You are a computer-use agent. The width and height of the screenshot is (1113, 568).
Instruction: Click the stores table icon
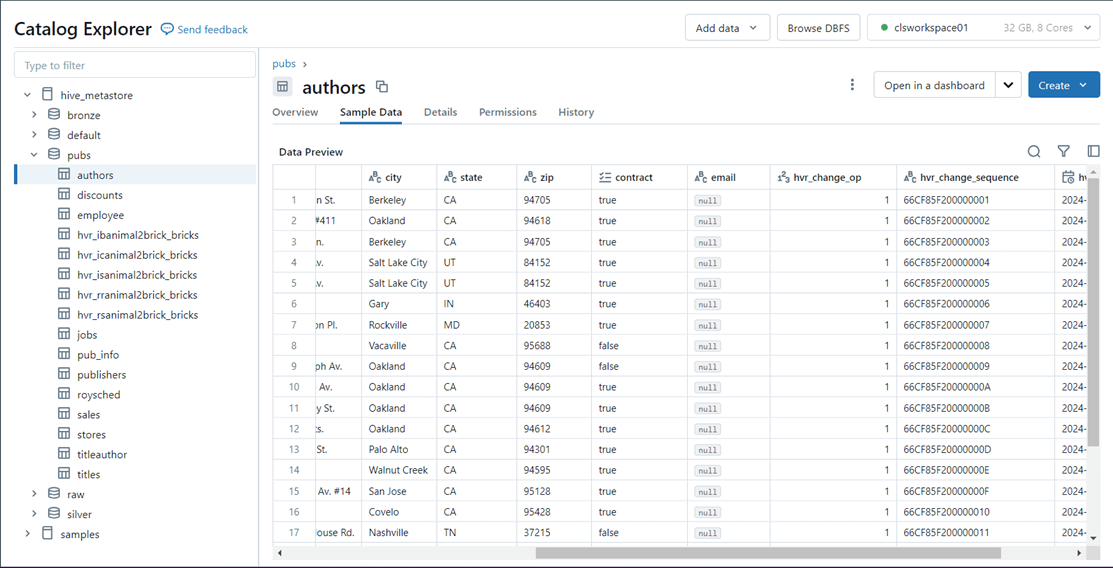pos(64,434)
